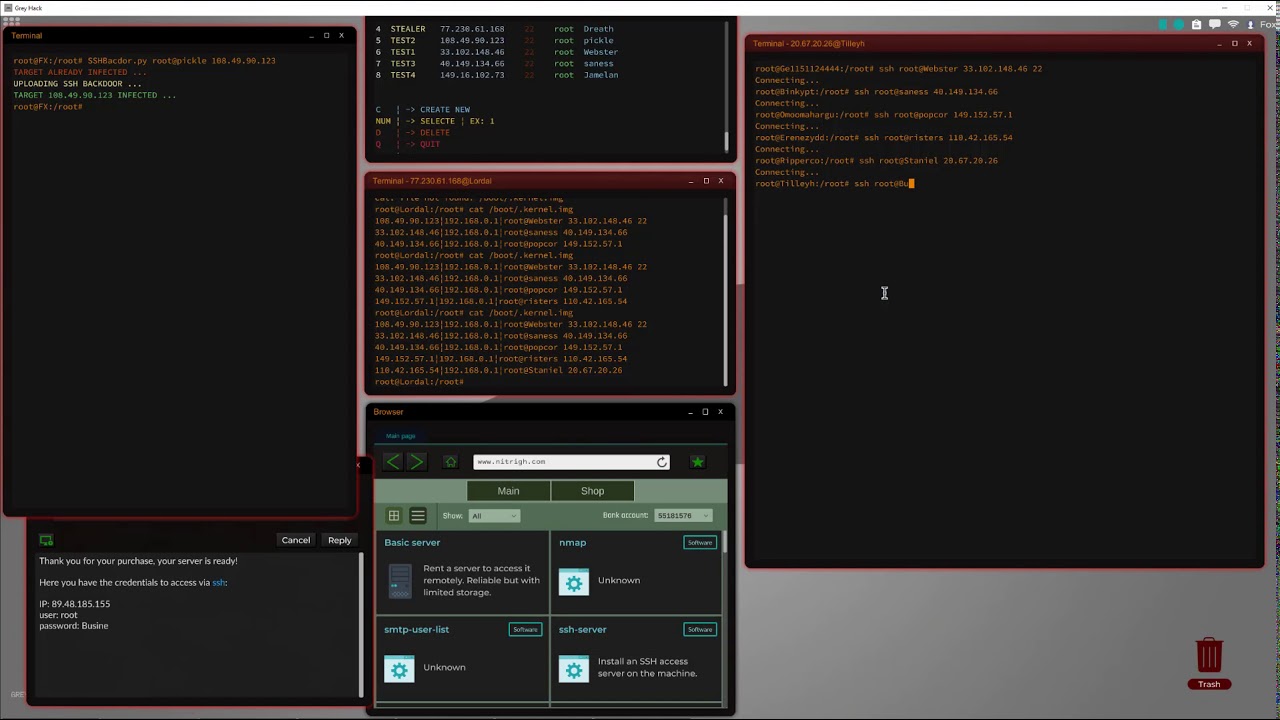
Task: Click the mail message scrollbar
Action: tap(362, 624)
